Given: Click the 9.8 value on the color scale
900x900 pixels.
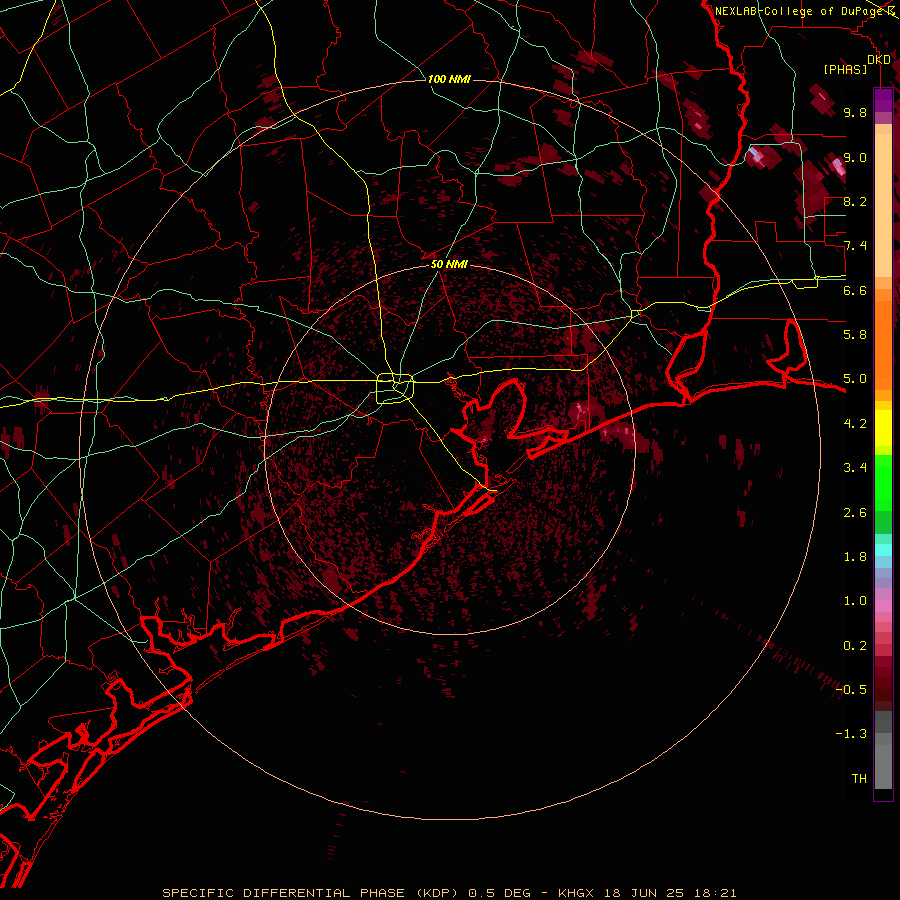Looking at the screenshot, I should coord(855,112).
